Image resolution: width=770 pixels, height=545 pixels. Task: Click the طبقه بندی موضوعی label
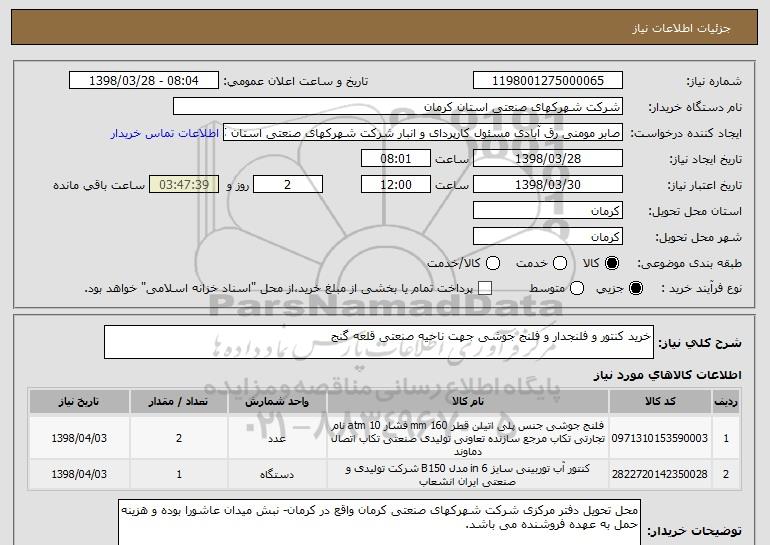click(x=689, y=264)
